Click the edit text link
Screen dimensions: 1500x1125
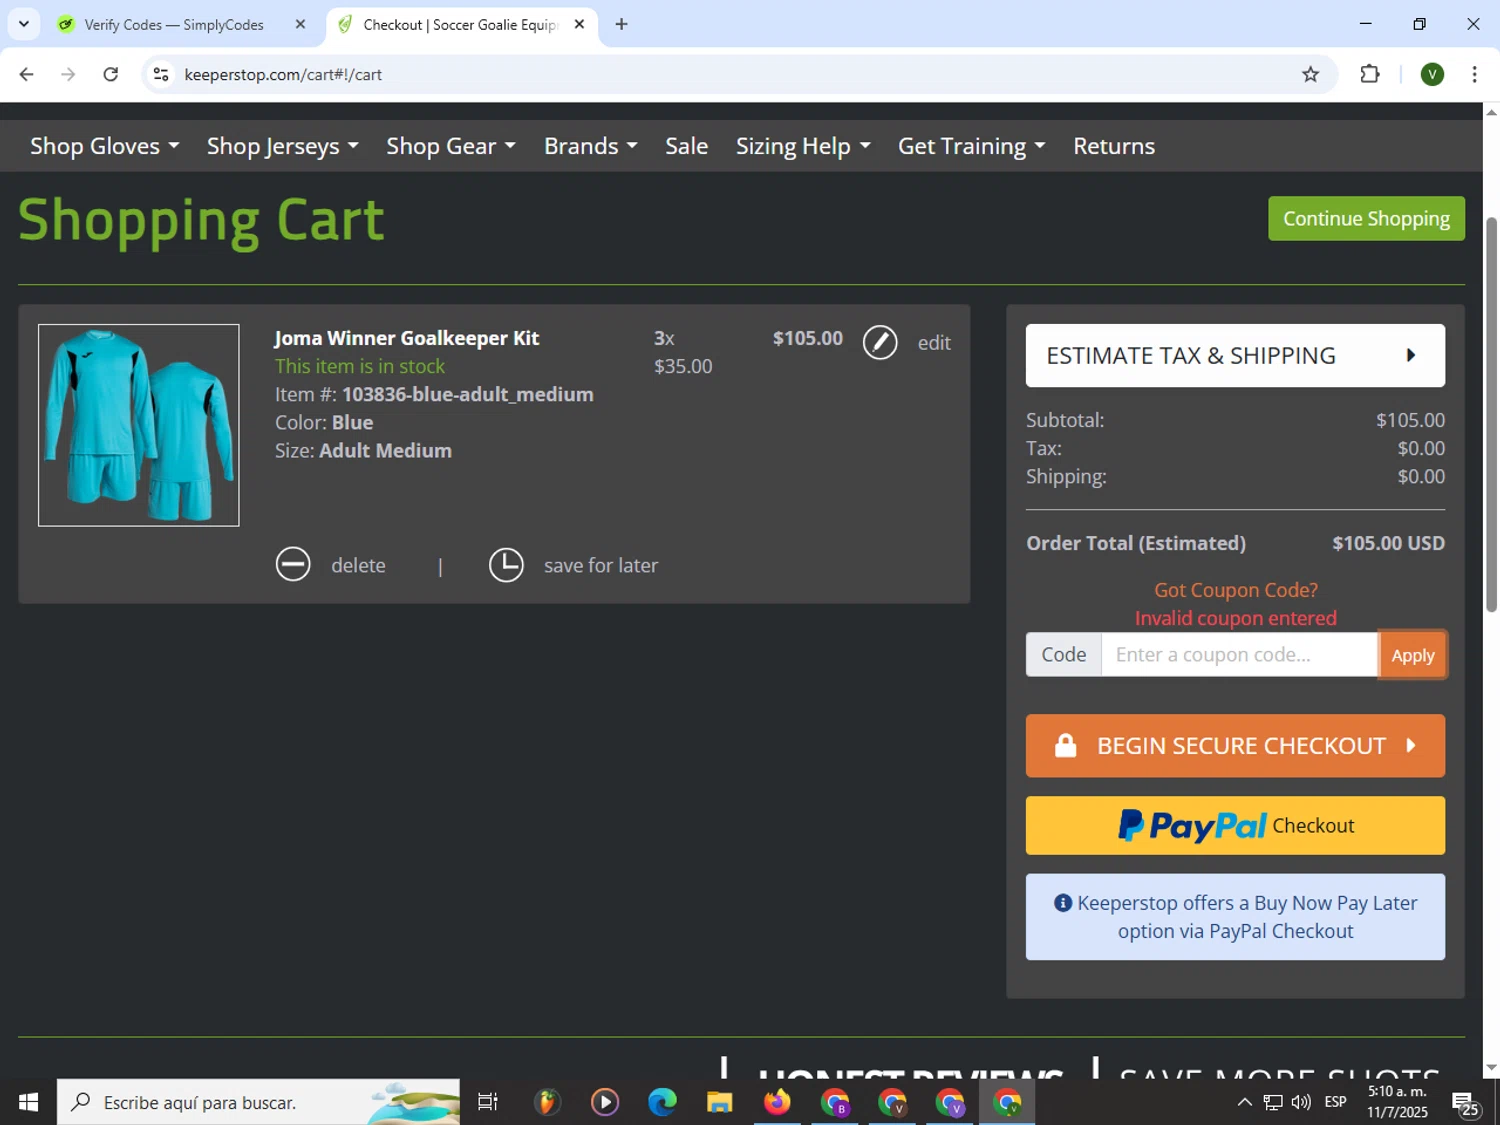pos(934,343)
